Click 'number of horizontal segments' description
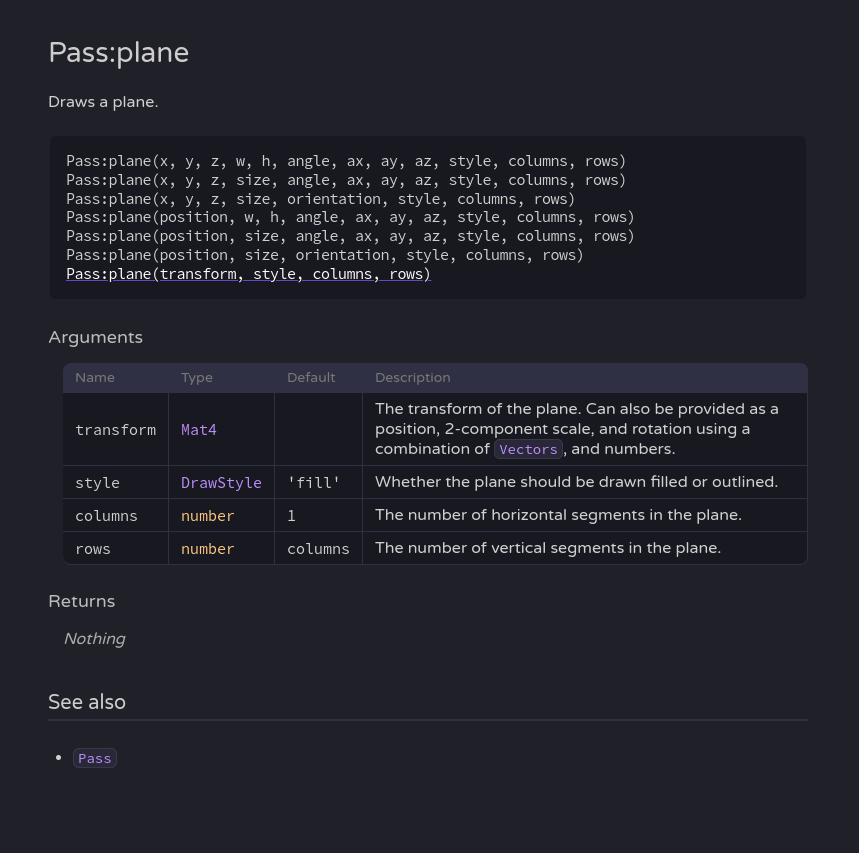Image resolution: width=859 pixels, height=853 pixels. coord(558,515)
